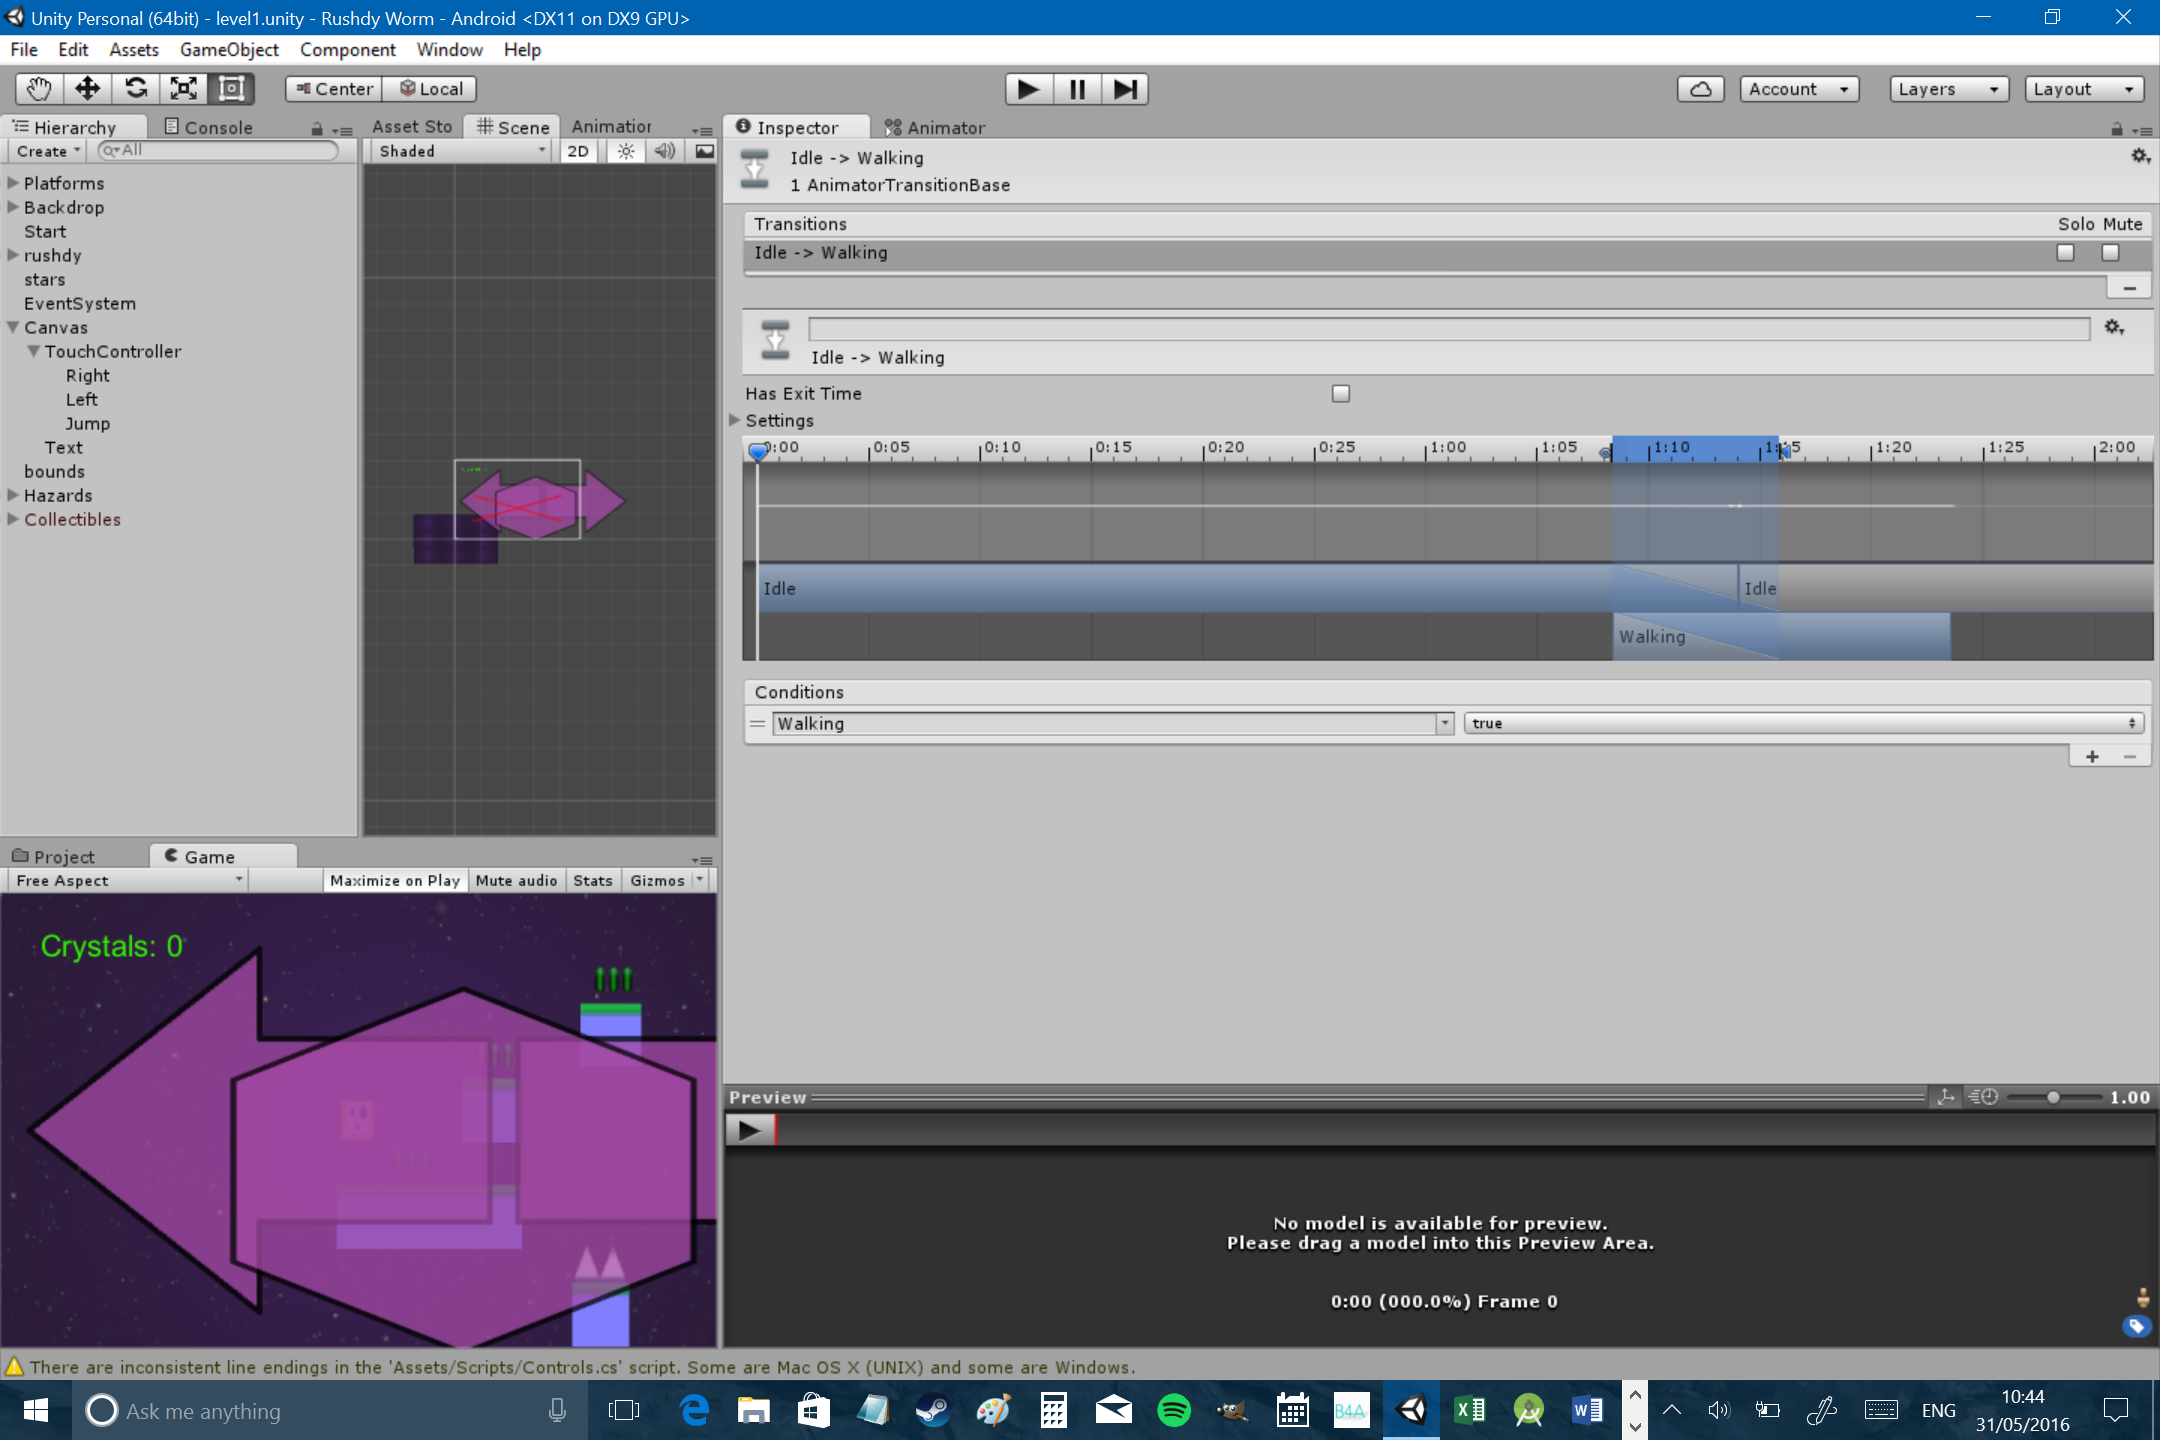Expand the Settings section
Image resolution: width=2160 pixels, height=1440 pixels.
[x=735, y=420]
